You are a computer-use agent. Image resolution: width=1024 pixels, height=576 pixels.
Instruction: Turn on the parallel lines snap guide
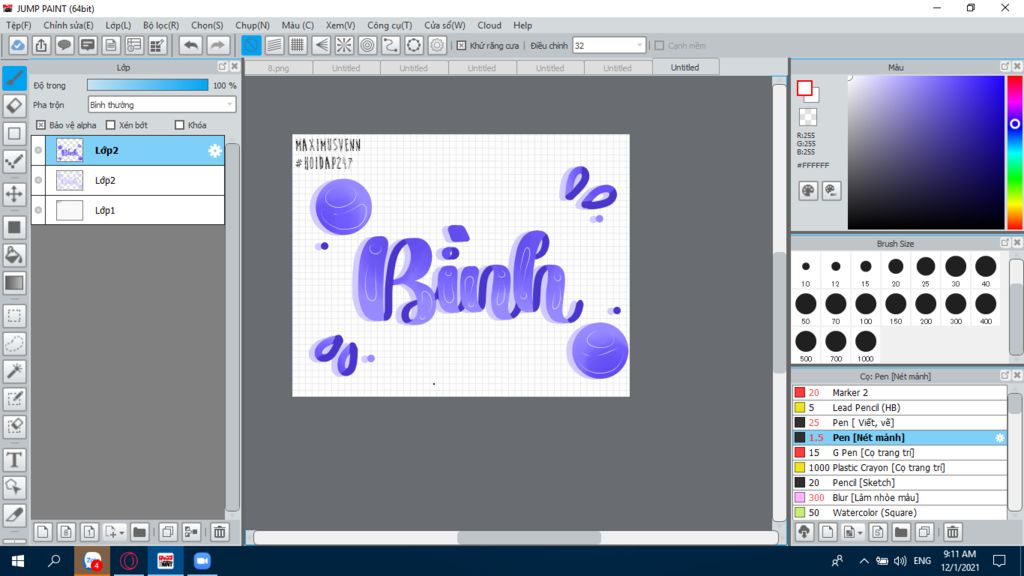point(274,45)
